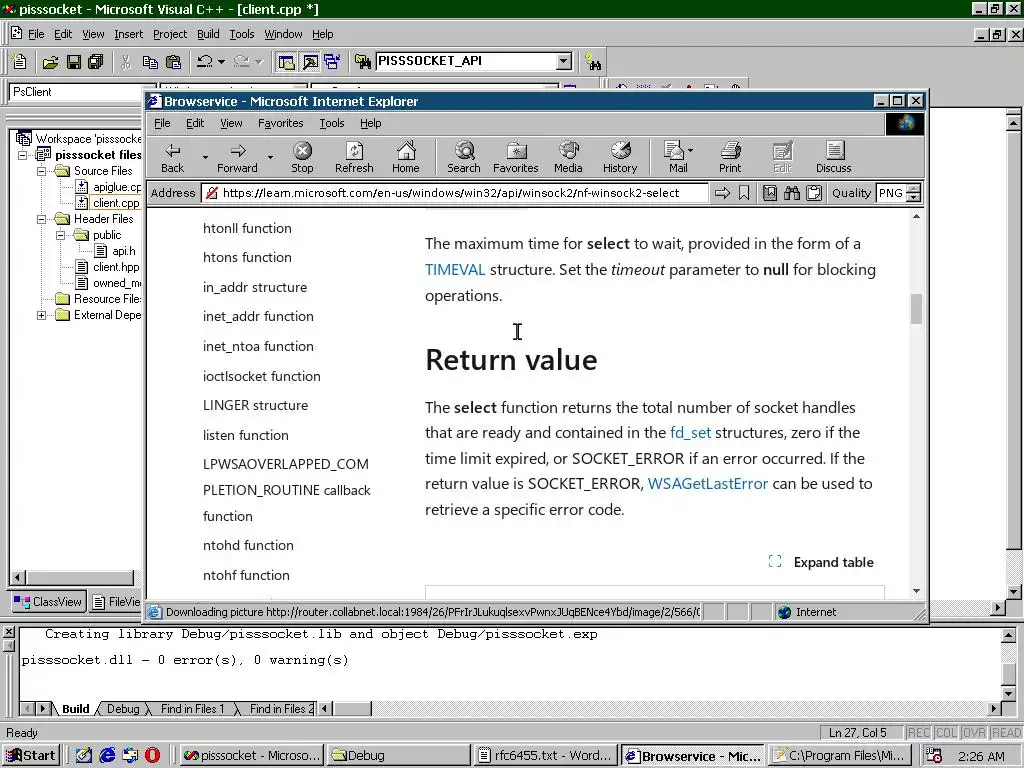The height and width of the screenshot is (768, 1024).
Task: Collapse the public folder node
Action: pos(60,235)
